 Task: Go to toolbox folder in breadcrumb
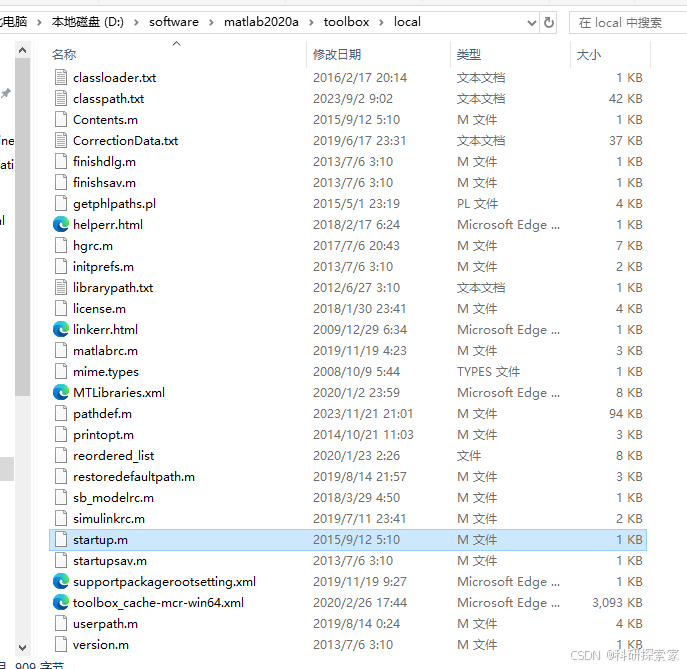[346, 22]
